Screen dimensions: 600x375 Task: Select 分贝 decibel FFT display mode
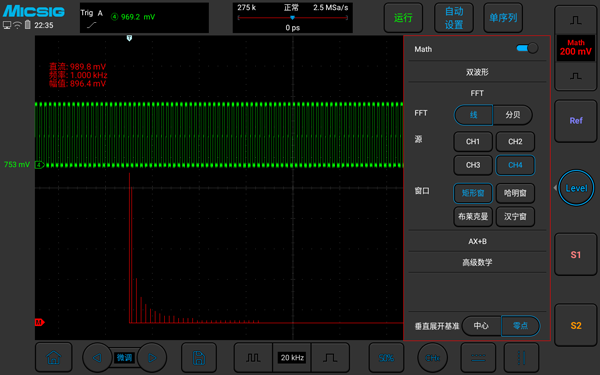513,115
